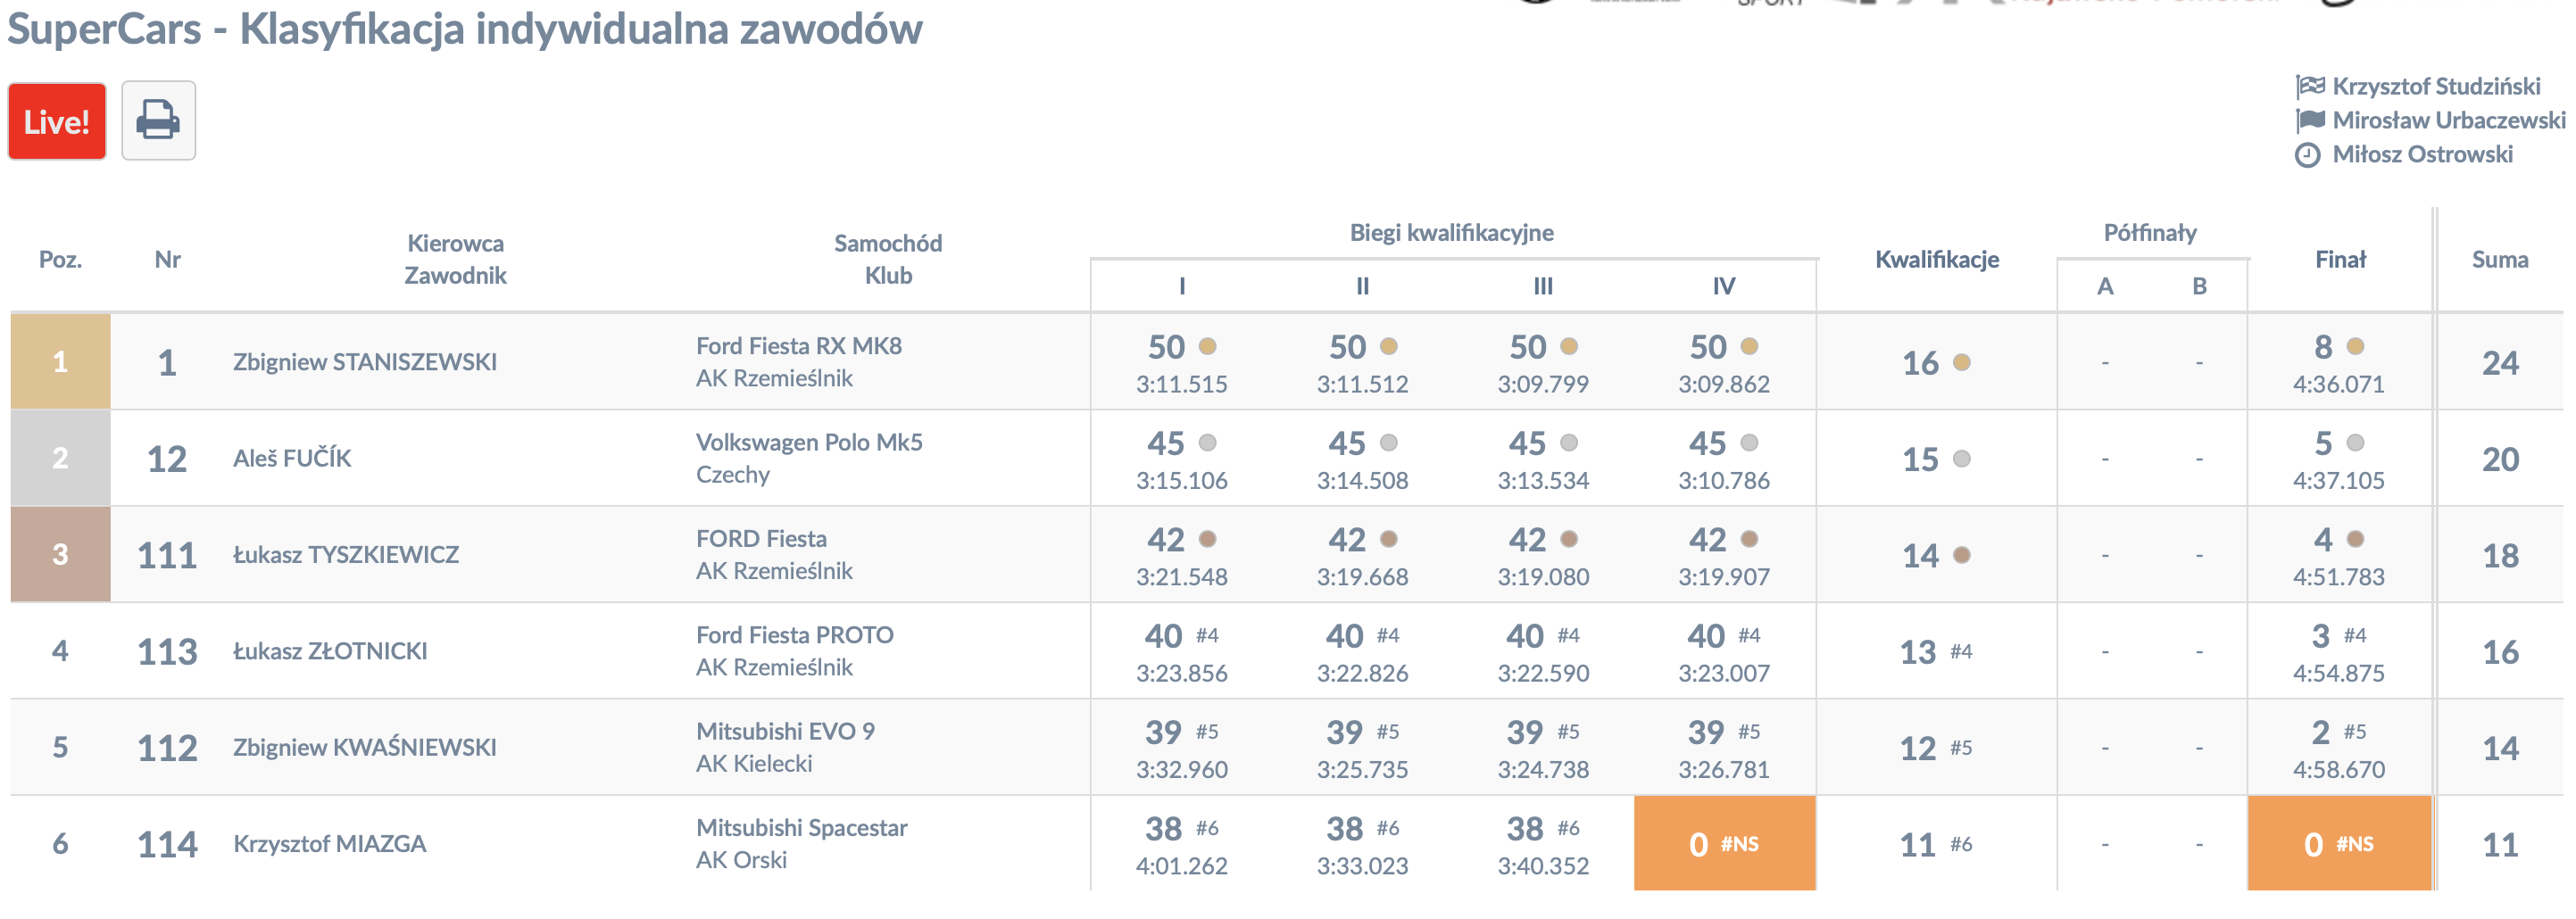The image size is (2576, 919).
Task: Click the clock icon beside Miłosz Ostrowski
Action: click(2307, 155)
